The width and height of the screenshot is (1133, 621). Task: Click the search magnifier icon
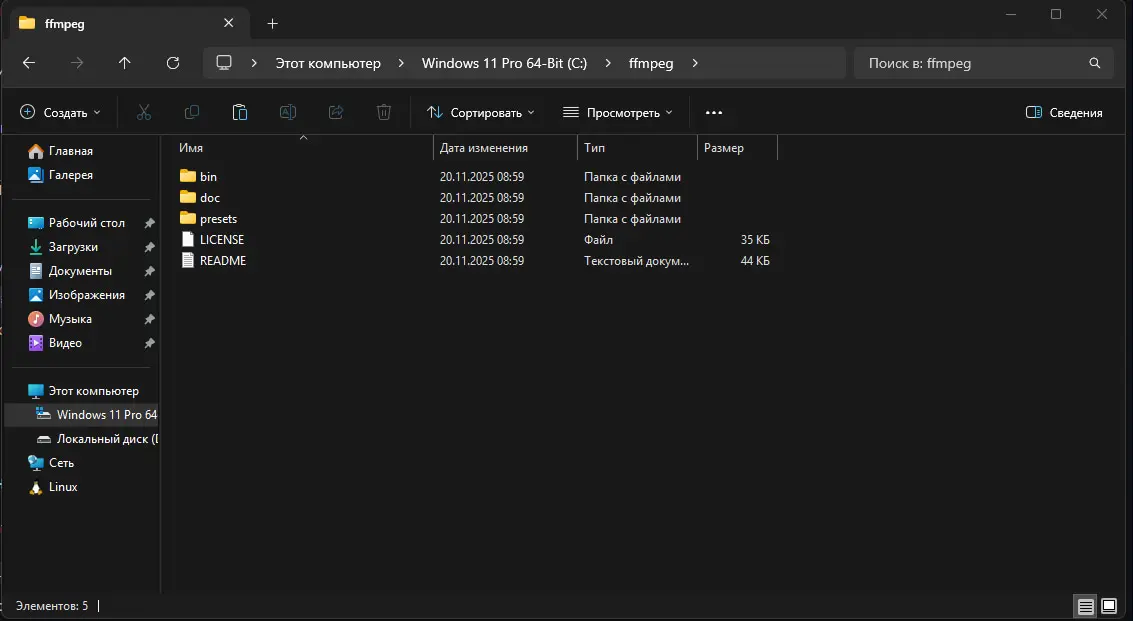click(x=1095, y=64)
